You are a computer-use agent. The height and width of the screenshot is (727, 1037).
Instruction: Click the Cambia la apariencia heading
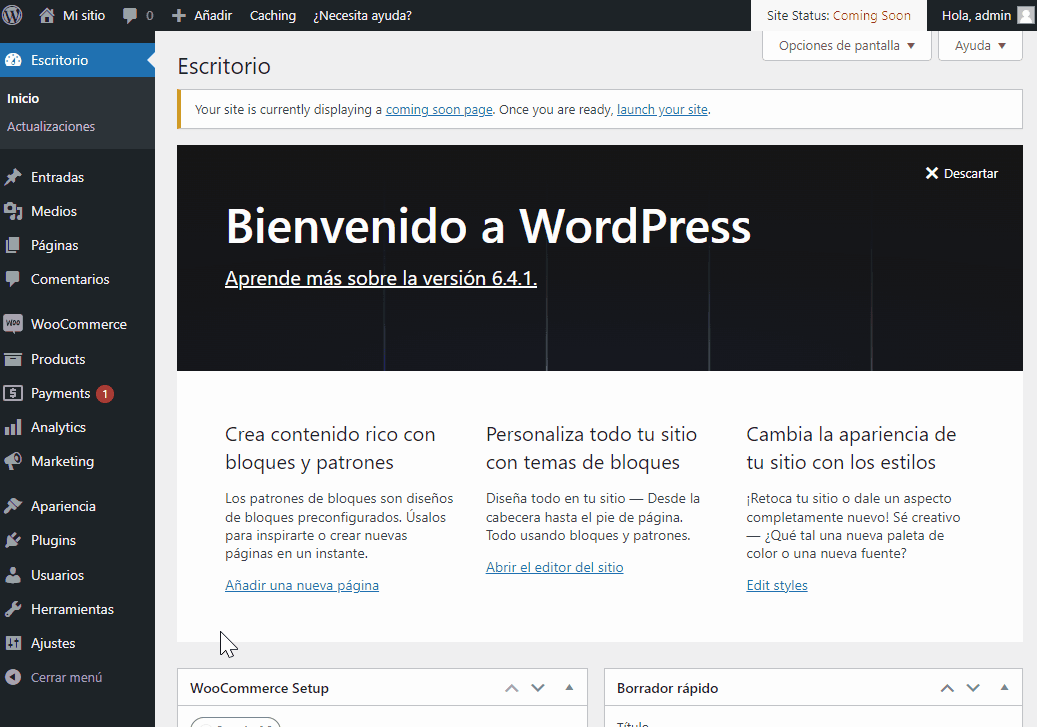(851, 448)
